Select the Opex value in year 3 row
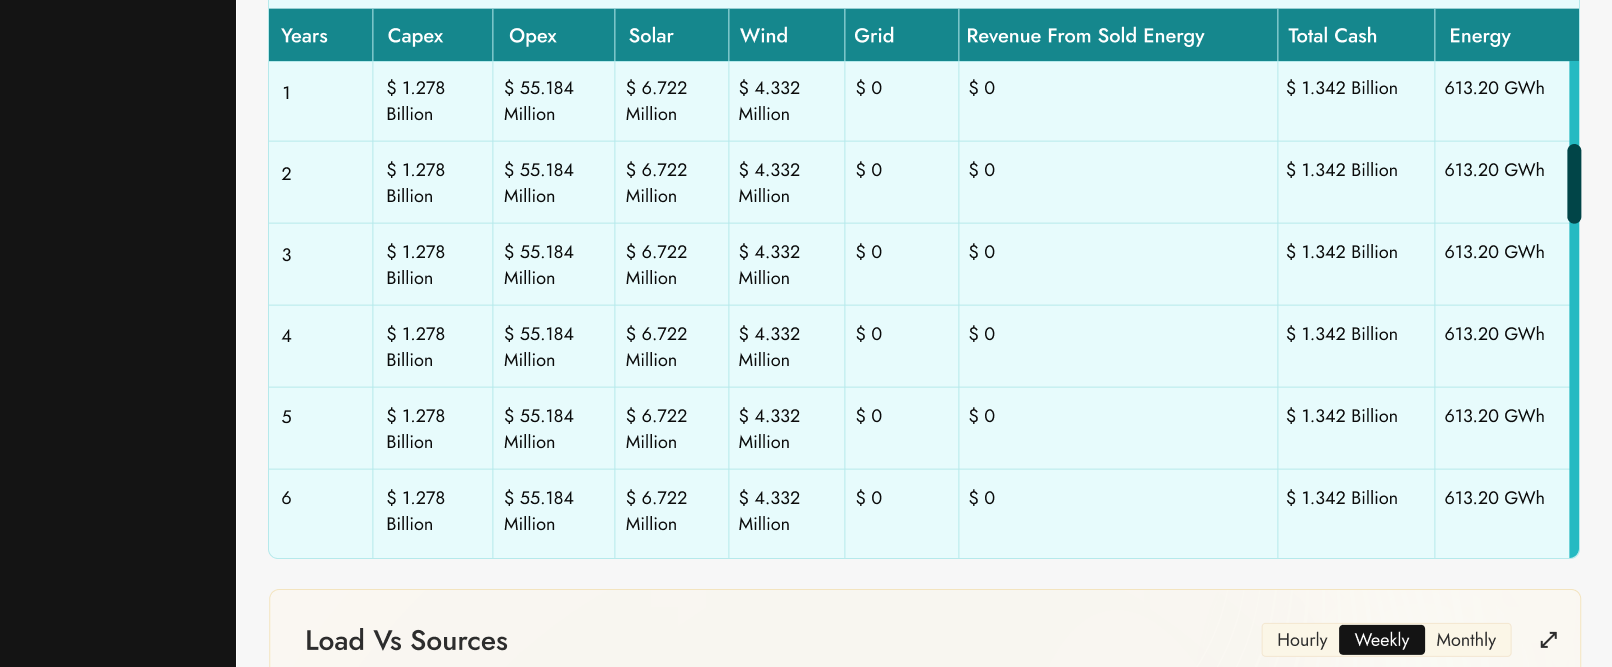The width and height of the screenshot is (1612, 667). 538,265
